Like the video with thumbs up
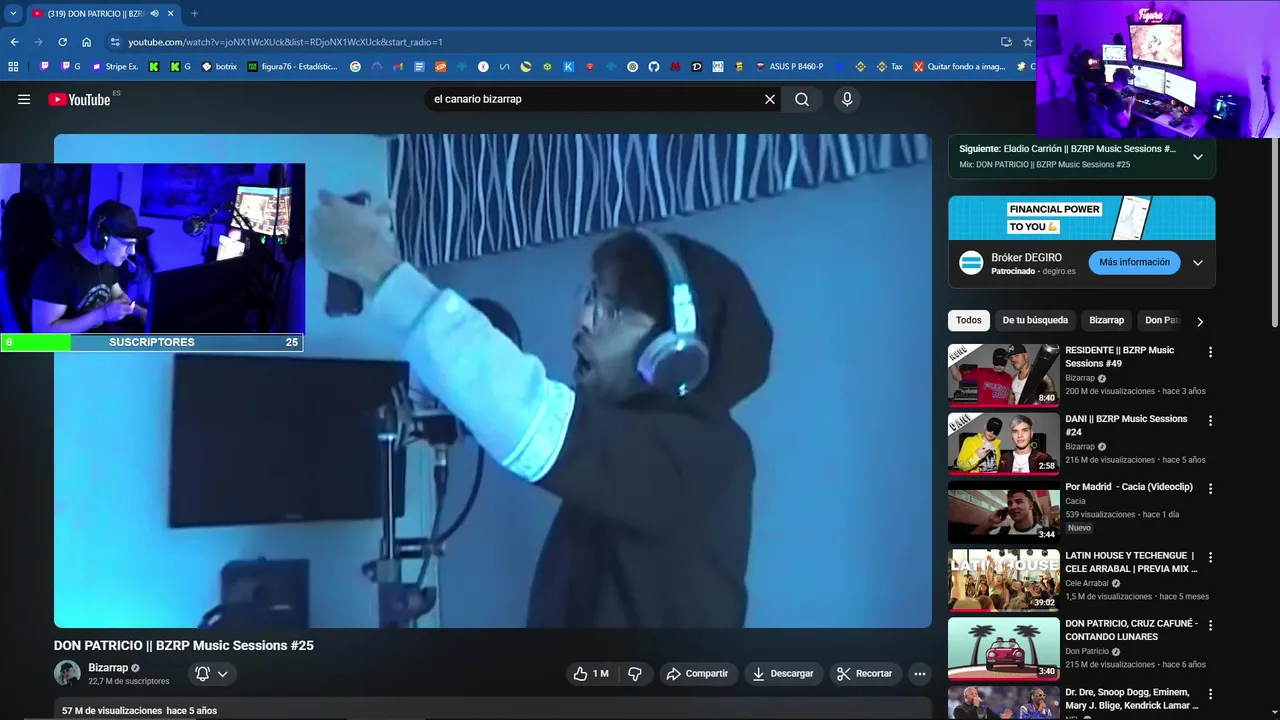This screenshot has height=720, width=1280. coord(591,674)
